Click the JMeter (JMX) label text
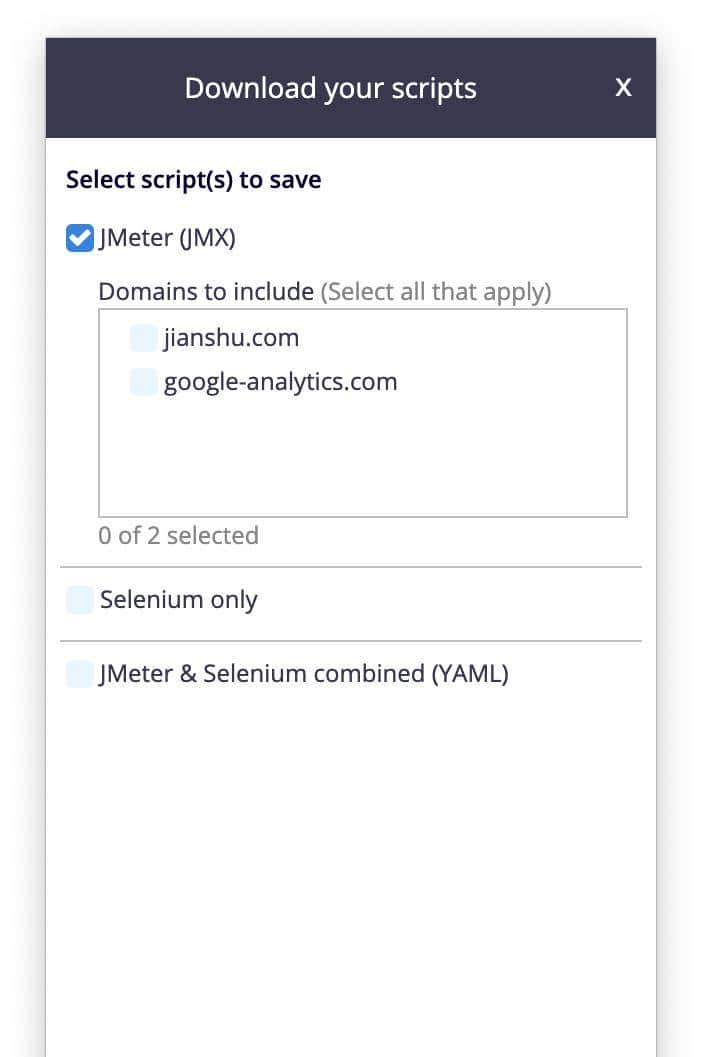This screenshot has height=1057, width=702. coord(167,238)
